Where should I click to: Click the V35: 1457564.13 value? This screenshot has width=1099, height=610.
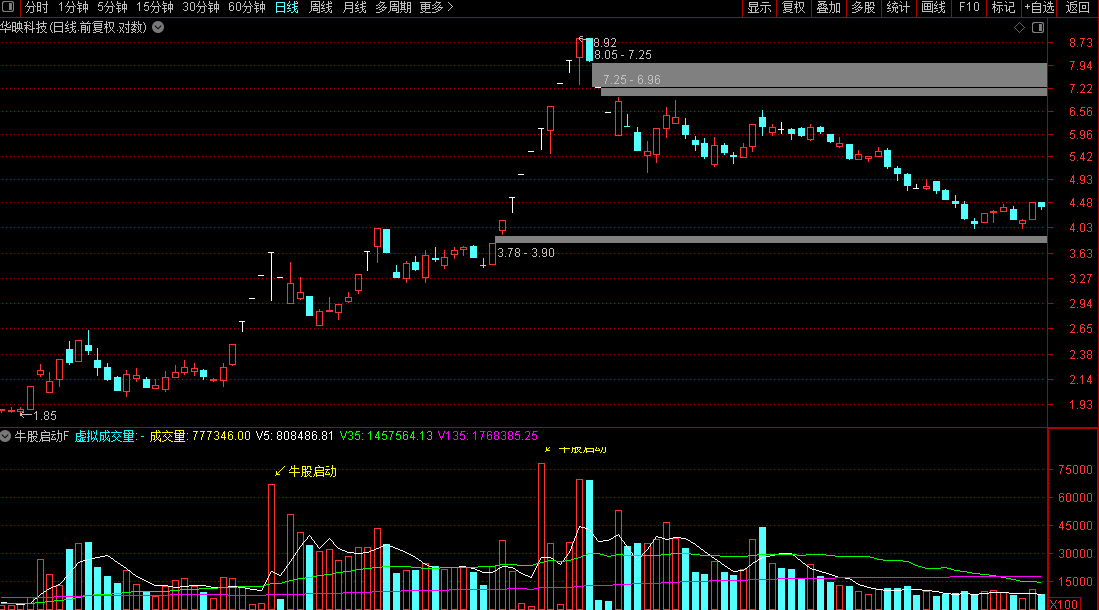[x=386, y=436]
